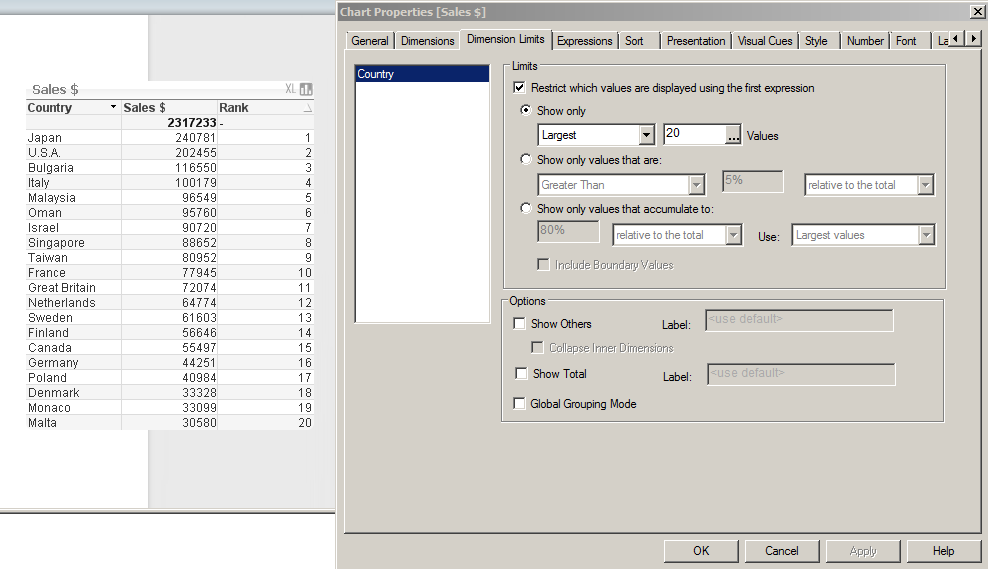Click the total value 2317233 cell

point(169,122)
